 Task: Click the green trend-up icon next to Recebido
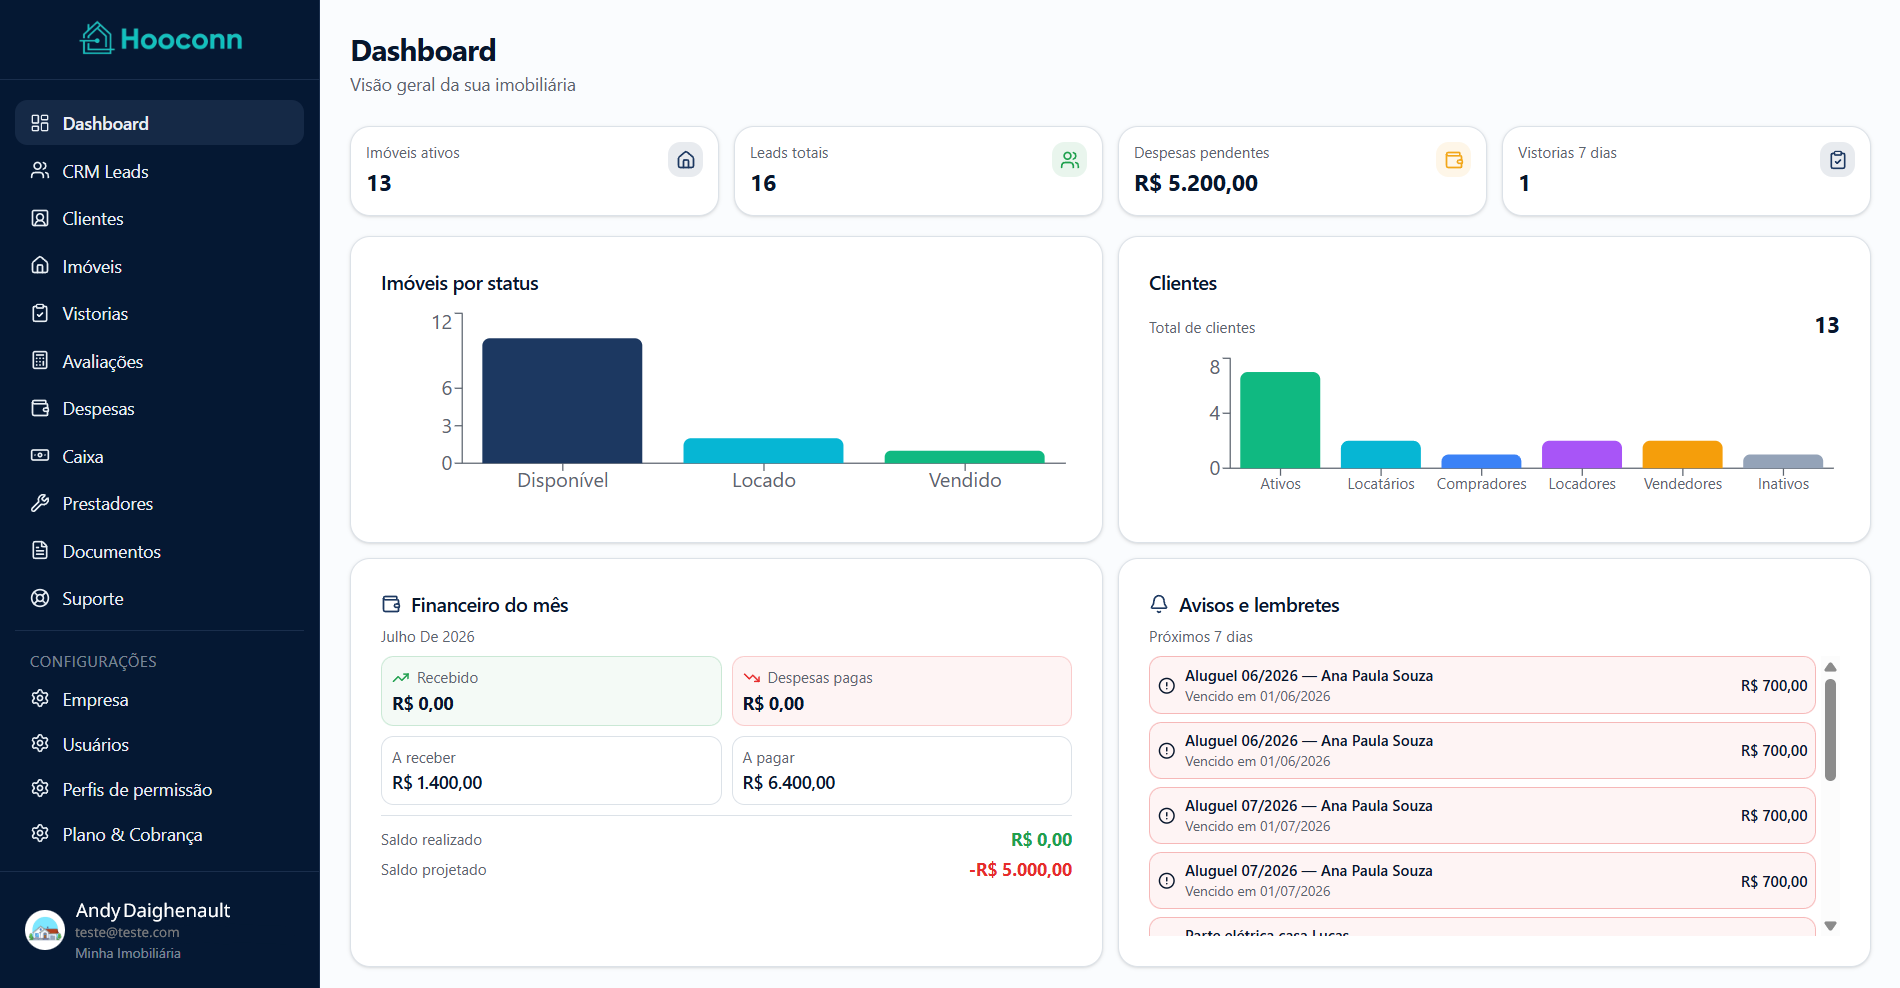click(401, 678)
